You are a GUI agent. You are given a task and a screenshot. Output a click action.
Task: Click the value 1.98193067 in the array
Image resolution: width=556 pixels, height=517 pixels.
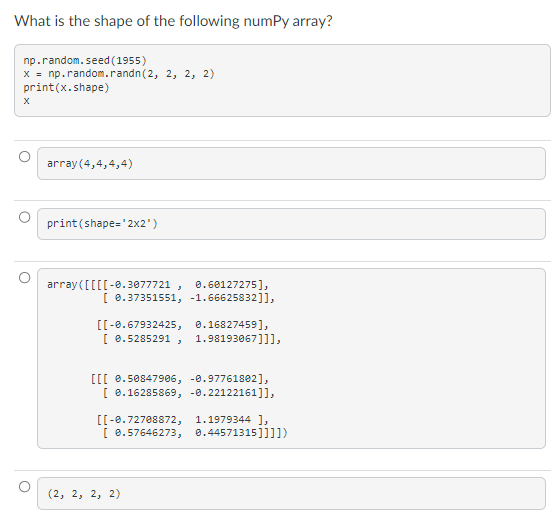coord(226,339)
